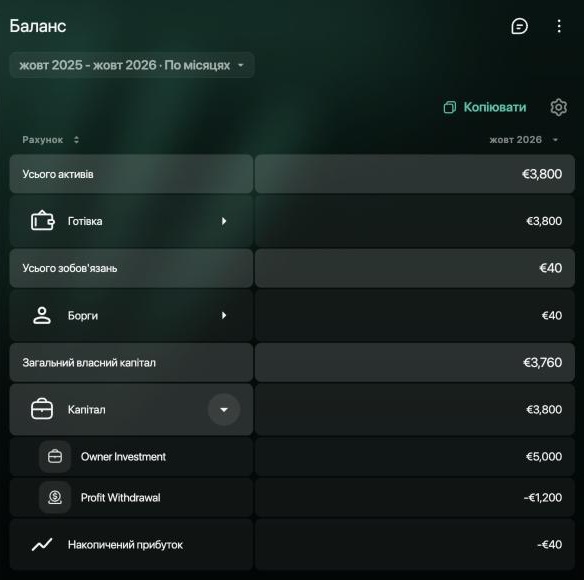The image size is (584, 580).
Task: Click the Owner Investment briefcase icon
Action: click(x=55, y=456)
